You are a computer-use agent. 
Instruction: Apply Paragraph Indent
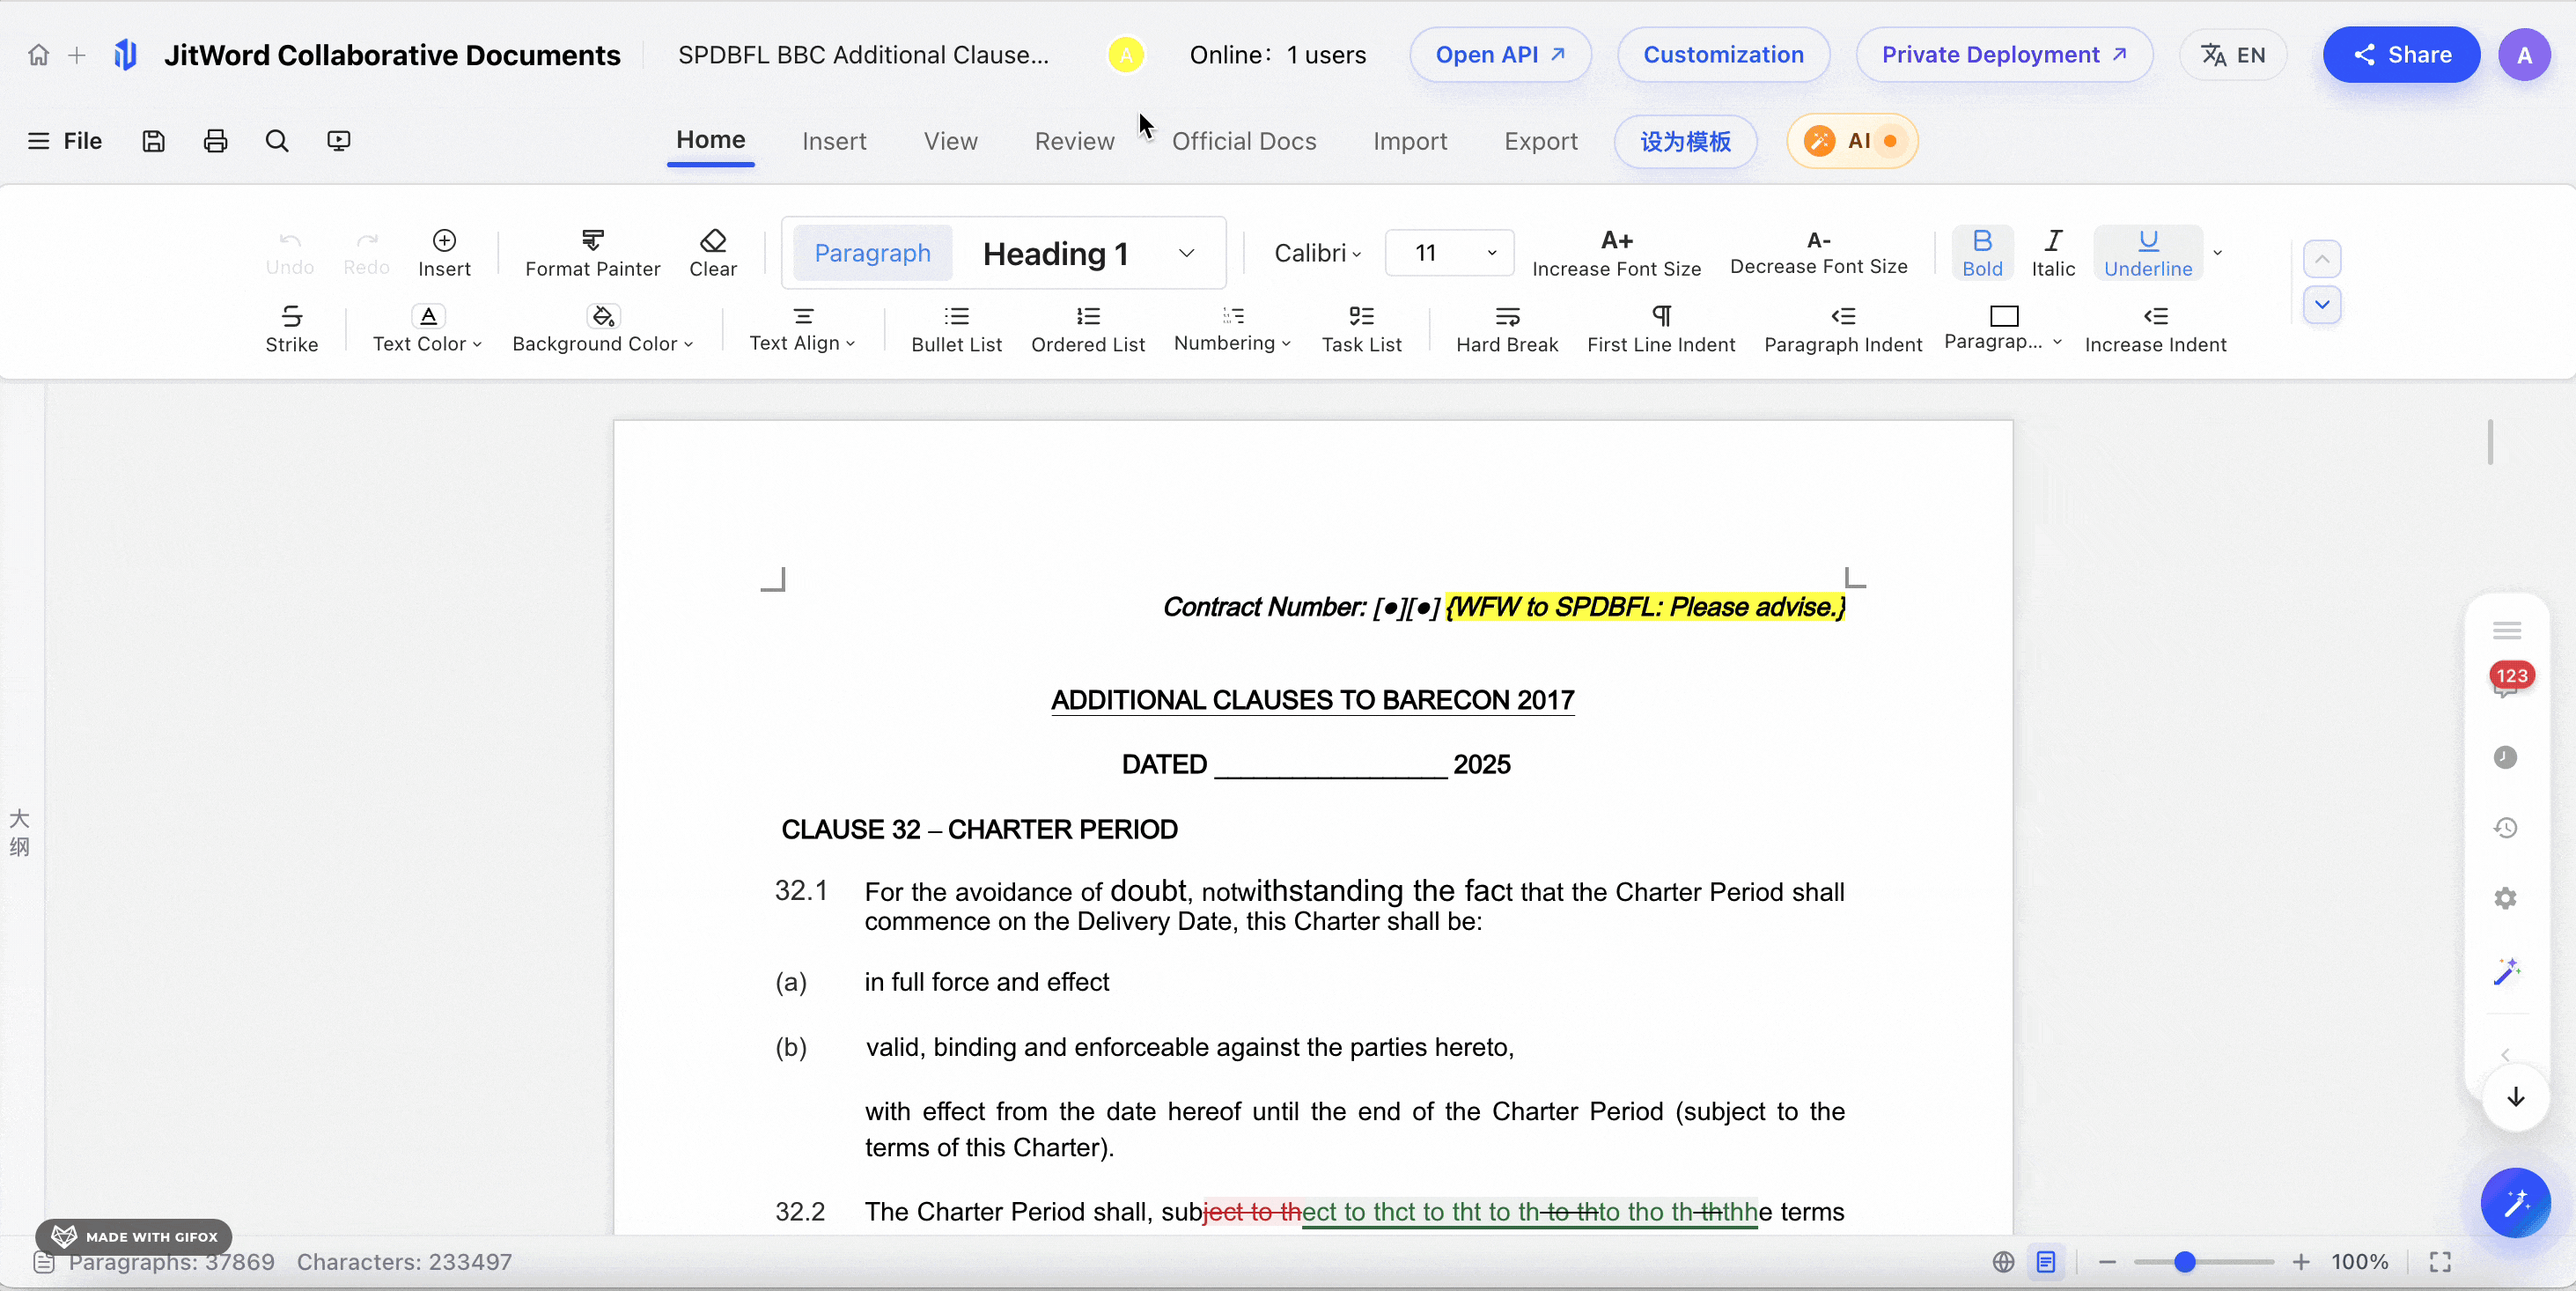[1843, 329]
